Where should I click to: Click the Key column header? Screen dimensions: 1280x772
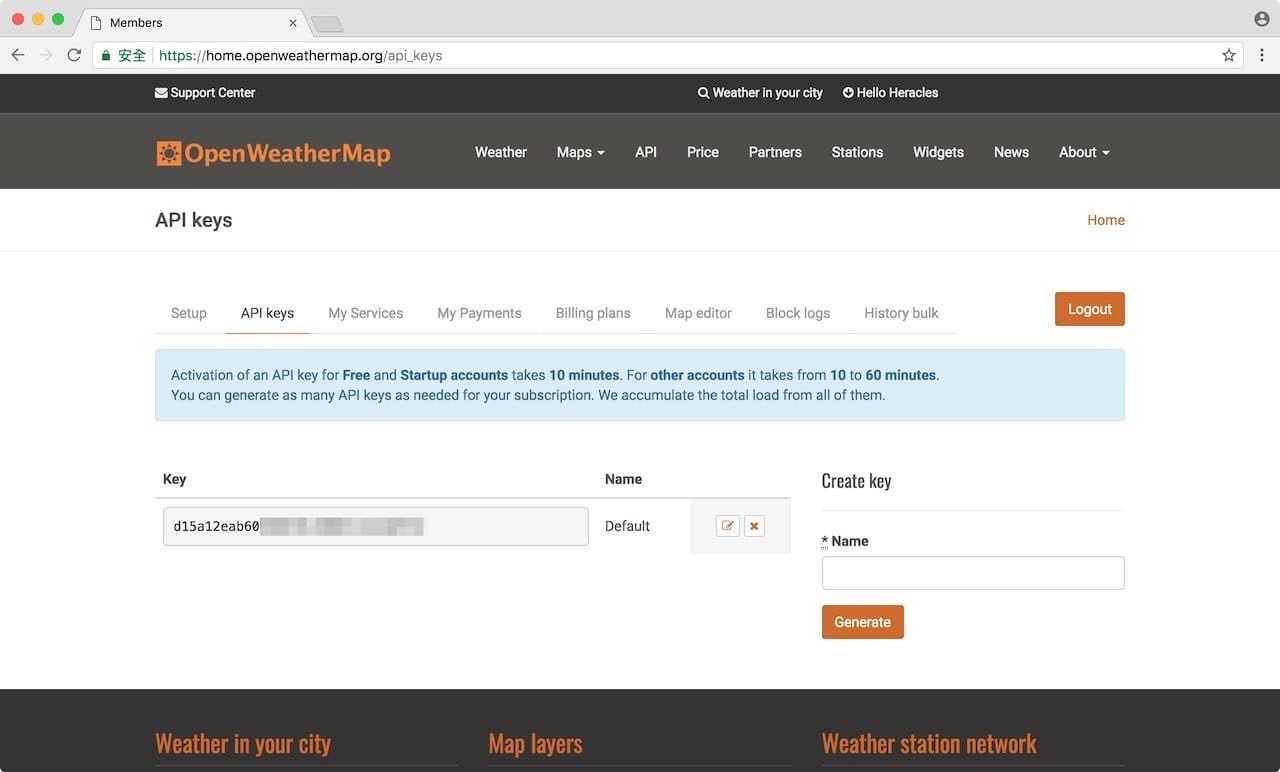(174, 479)
